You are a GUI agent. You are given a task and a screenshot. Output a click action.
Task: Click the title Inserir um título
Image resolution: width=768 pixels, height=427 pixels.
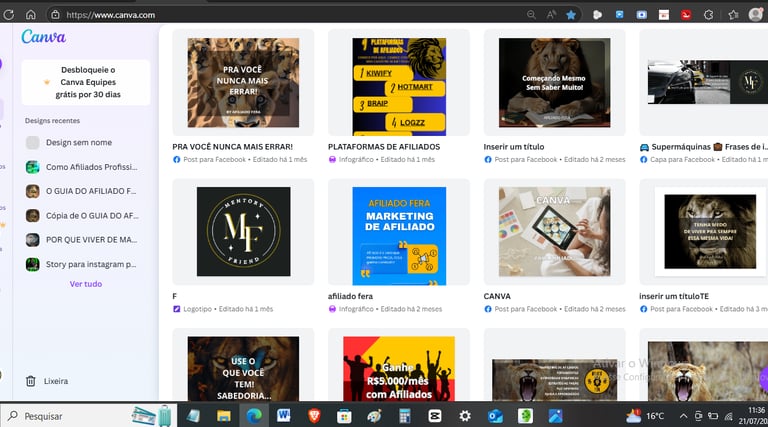coord(514,146)
